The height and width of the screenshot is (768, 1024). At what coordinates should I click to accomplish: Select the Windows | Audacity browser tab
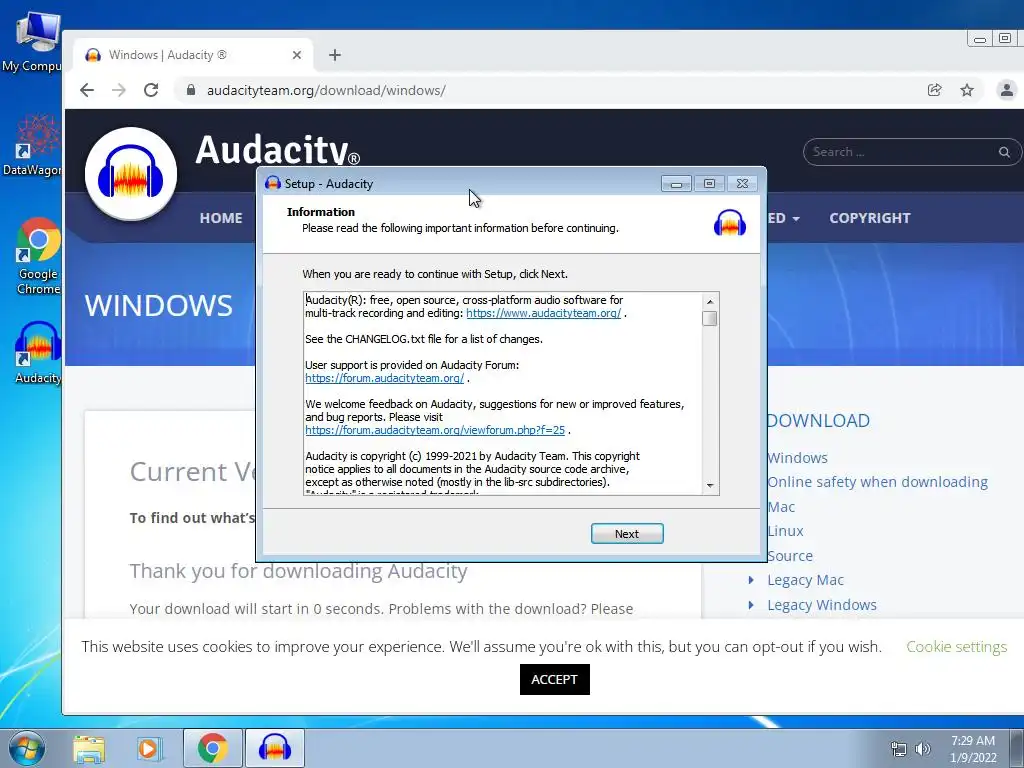tap(193, 55)
